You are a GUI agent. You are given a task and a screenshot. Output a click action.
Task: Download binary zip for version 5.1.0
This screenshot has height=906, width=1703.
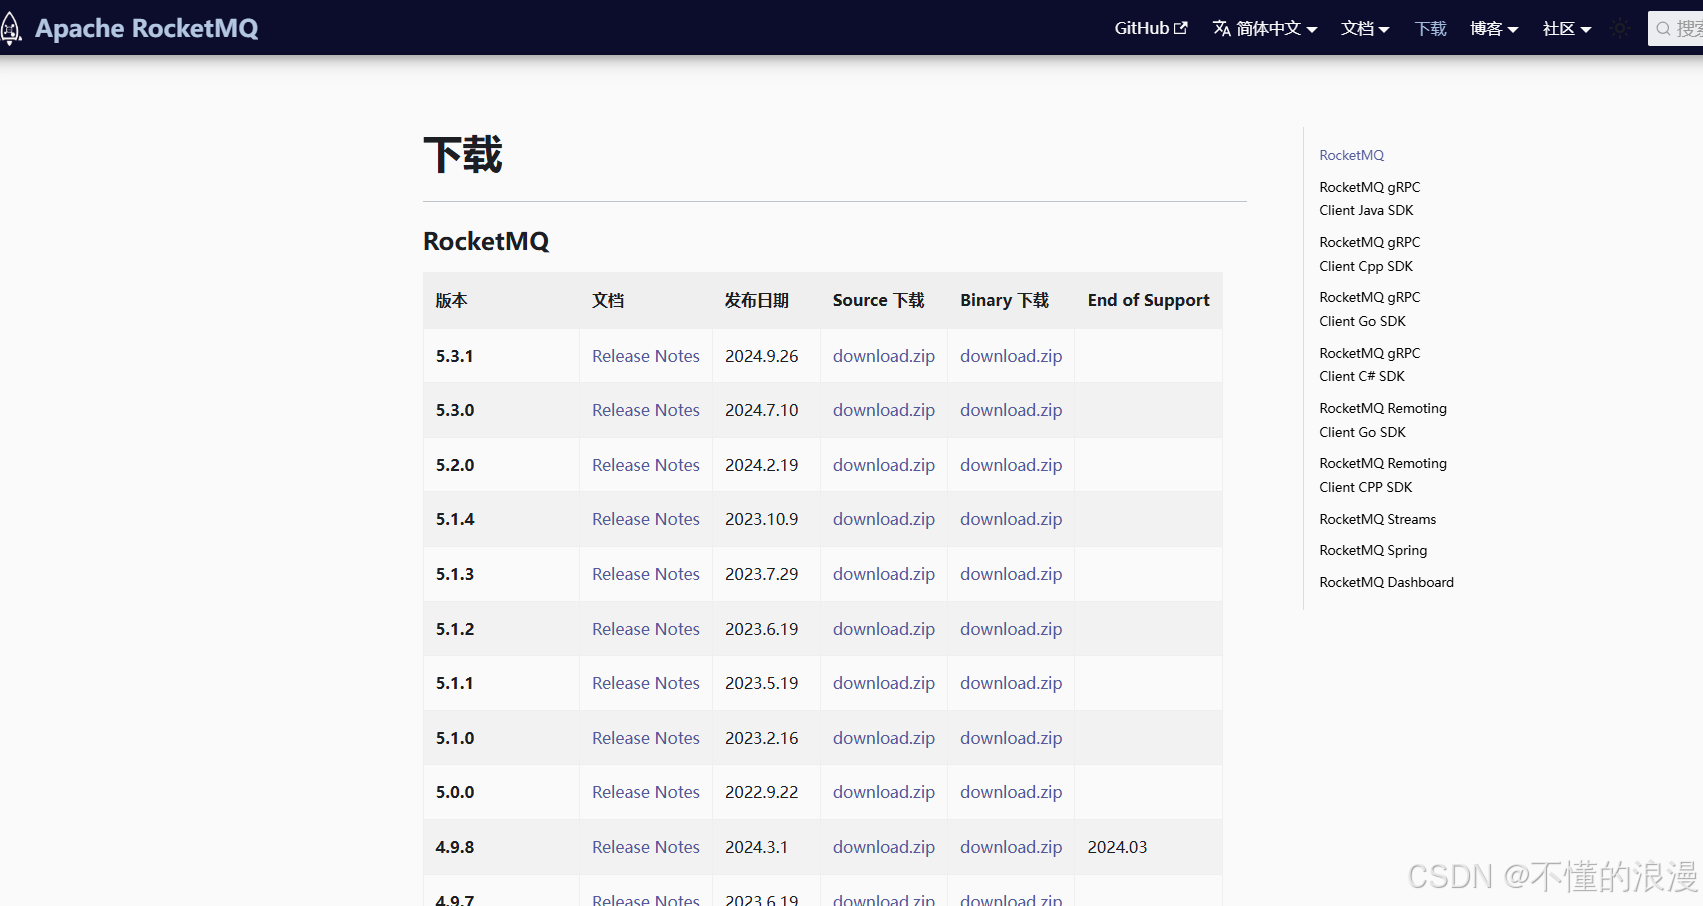[x=1011, y=738]
